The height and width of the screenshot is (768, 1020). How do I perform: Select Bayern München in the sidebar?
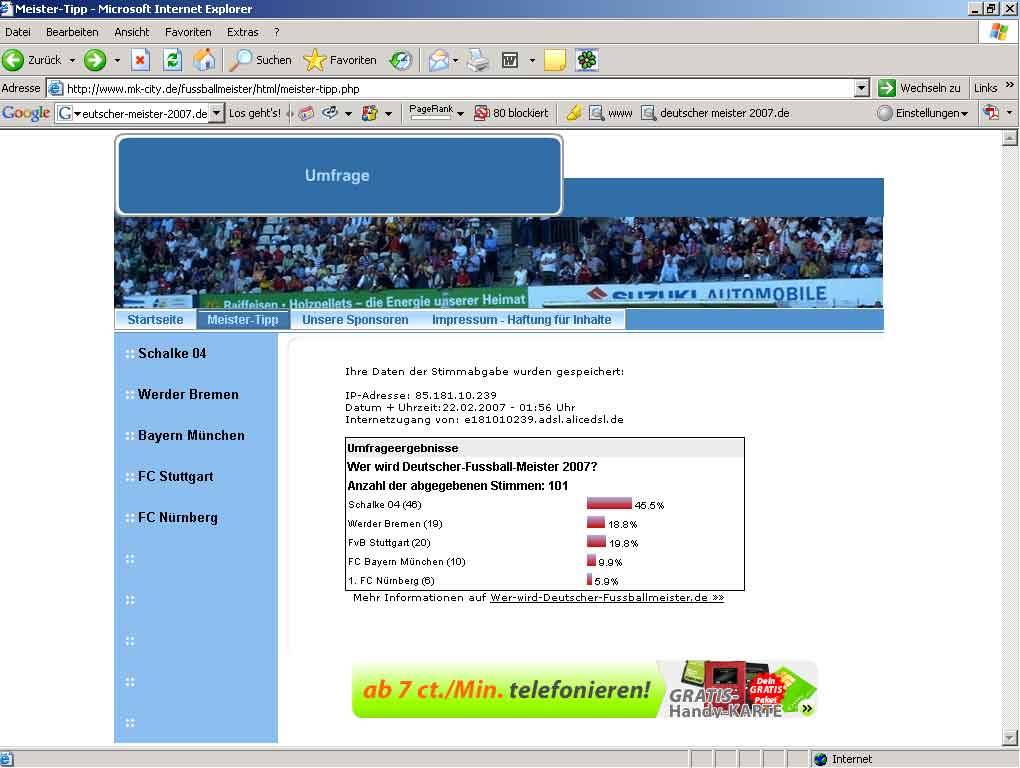pyautogui.click(x=191, y=435)
